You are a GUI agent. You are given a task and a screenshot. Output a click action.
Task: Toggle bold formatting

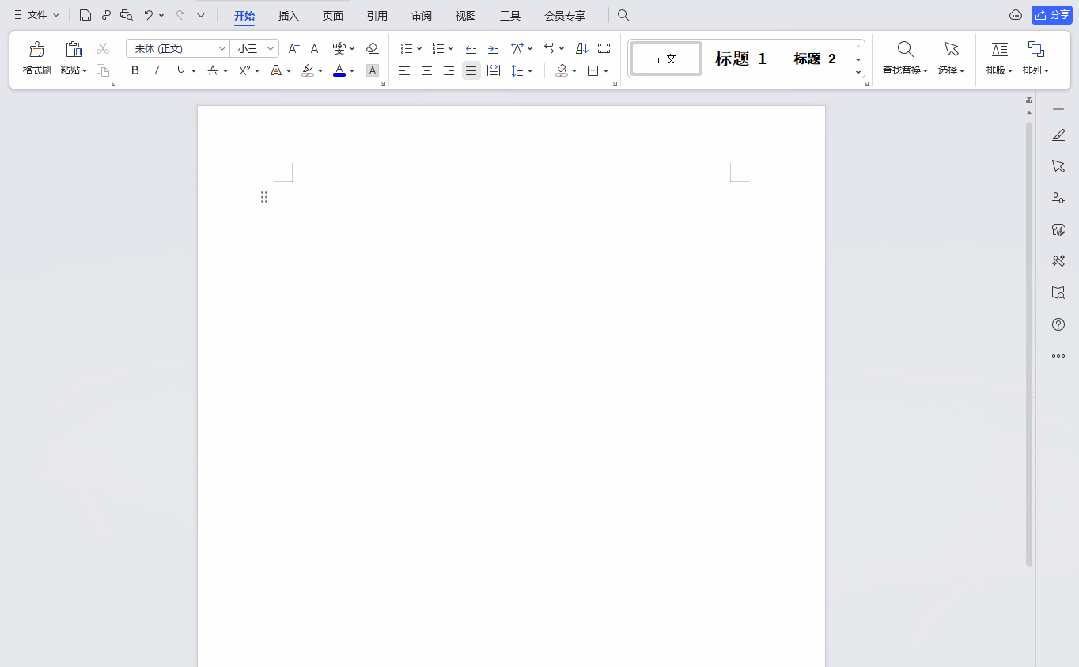tap(135, 70)
